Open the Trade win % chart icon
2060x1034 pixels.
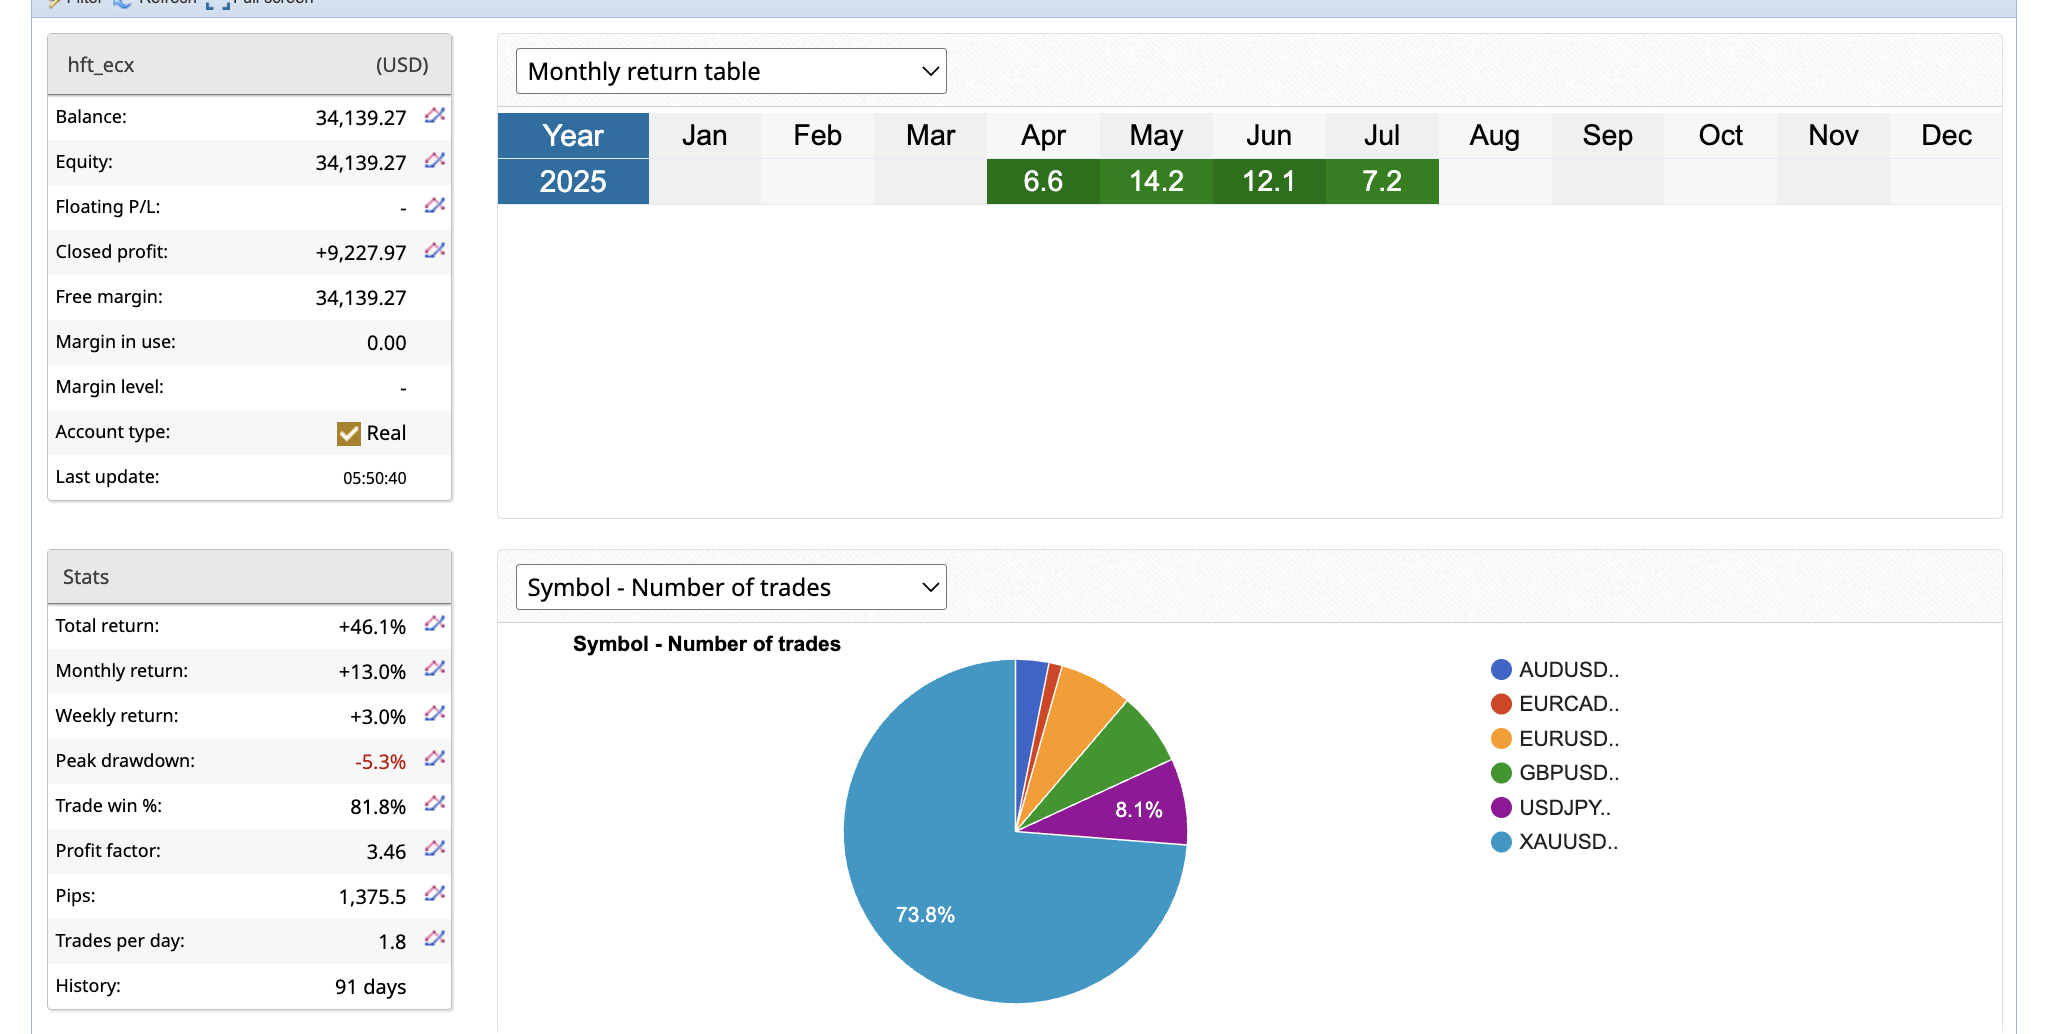pyautogui.click(x=434, y=804)
